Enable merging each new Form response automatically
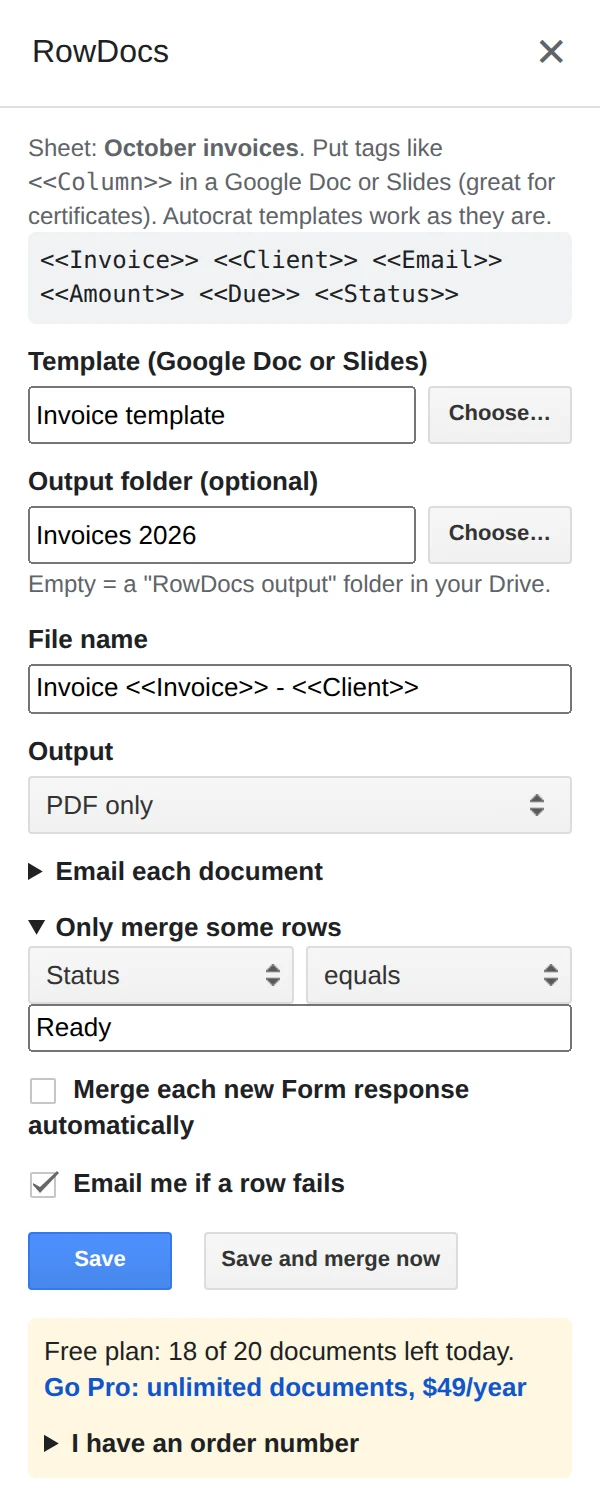 pos(43,1090)
